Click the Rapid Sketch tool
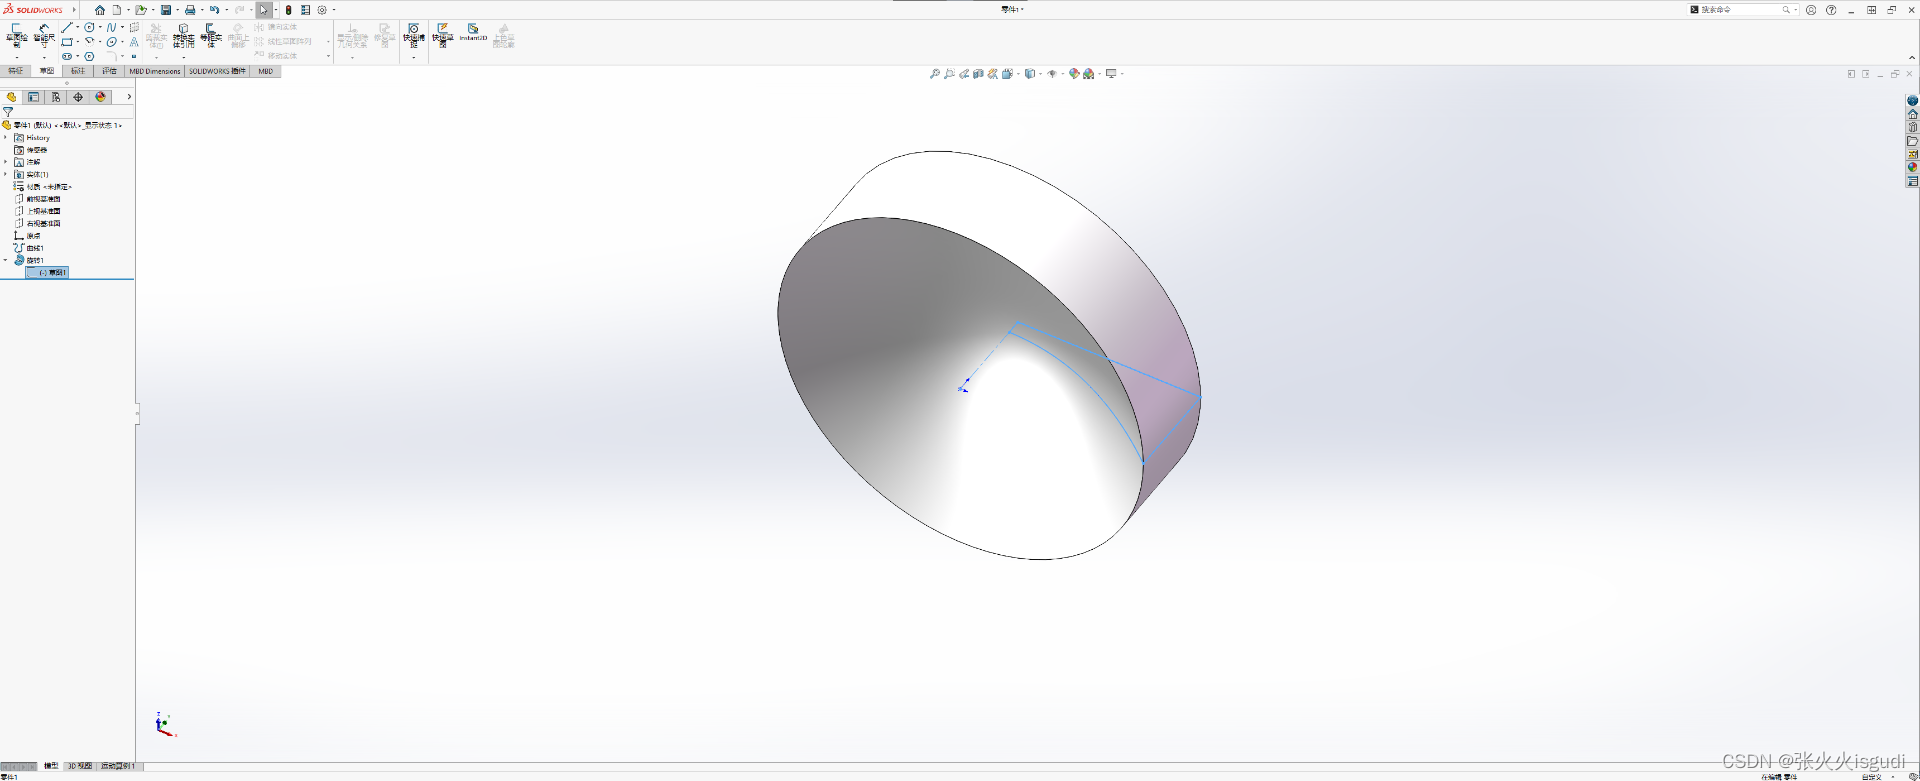 click(442, 35)
